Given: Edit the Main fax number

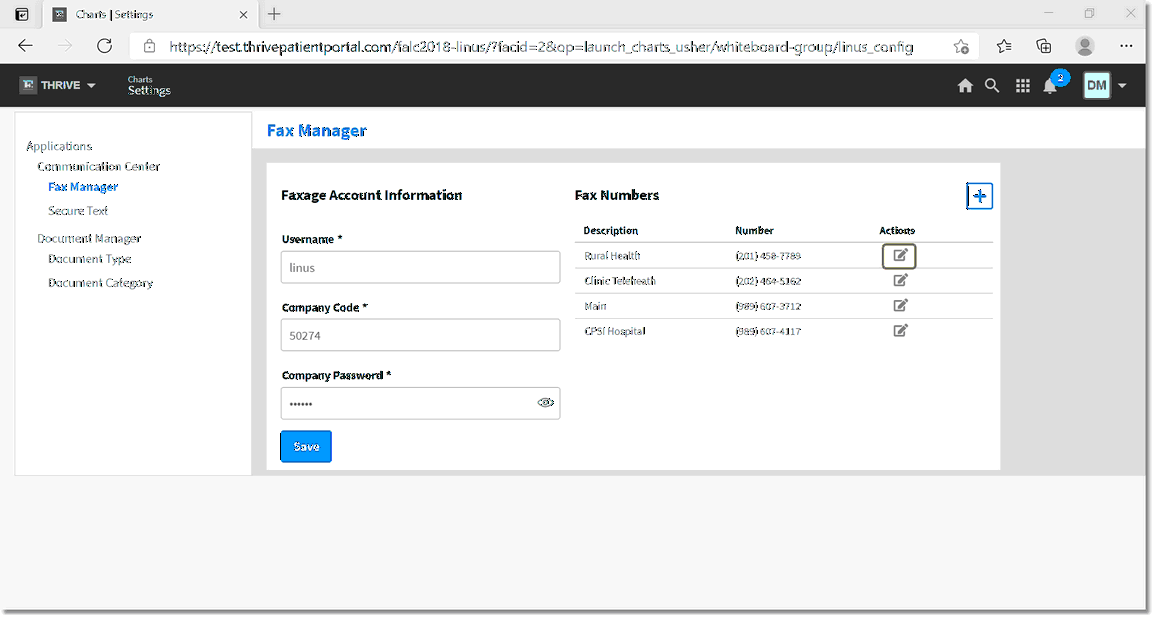Looking at the screenshot, I should click(x=900, y=305).
